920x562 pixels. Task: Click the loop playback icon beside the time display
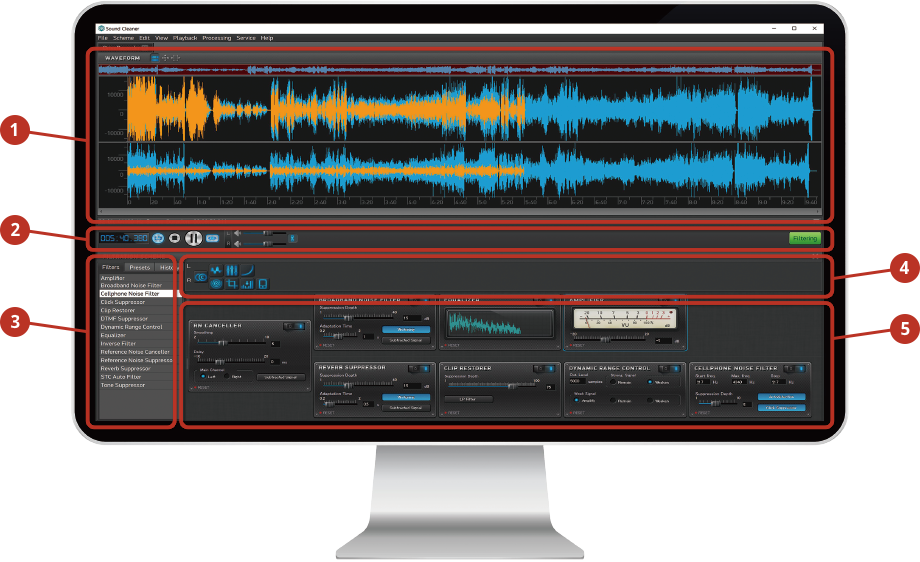[x=158, y=238]
